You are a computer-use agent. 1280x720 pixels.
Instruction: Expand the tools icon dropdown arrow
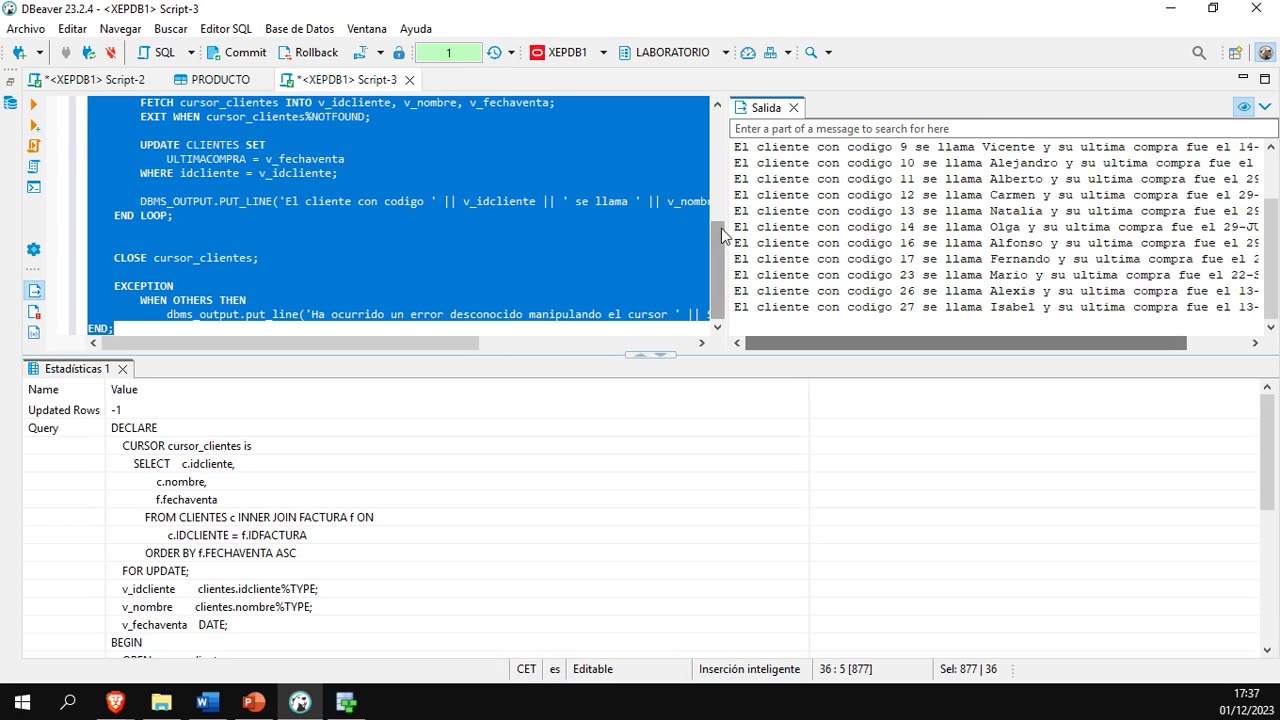788,53
